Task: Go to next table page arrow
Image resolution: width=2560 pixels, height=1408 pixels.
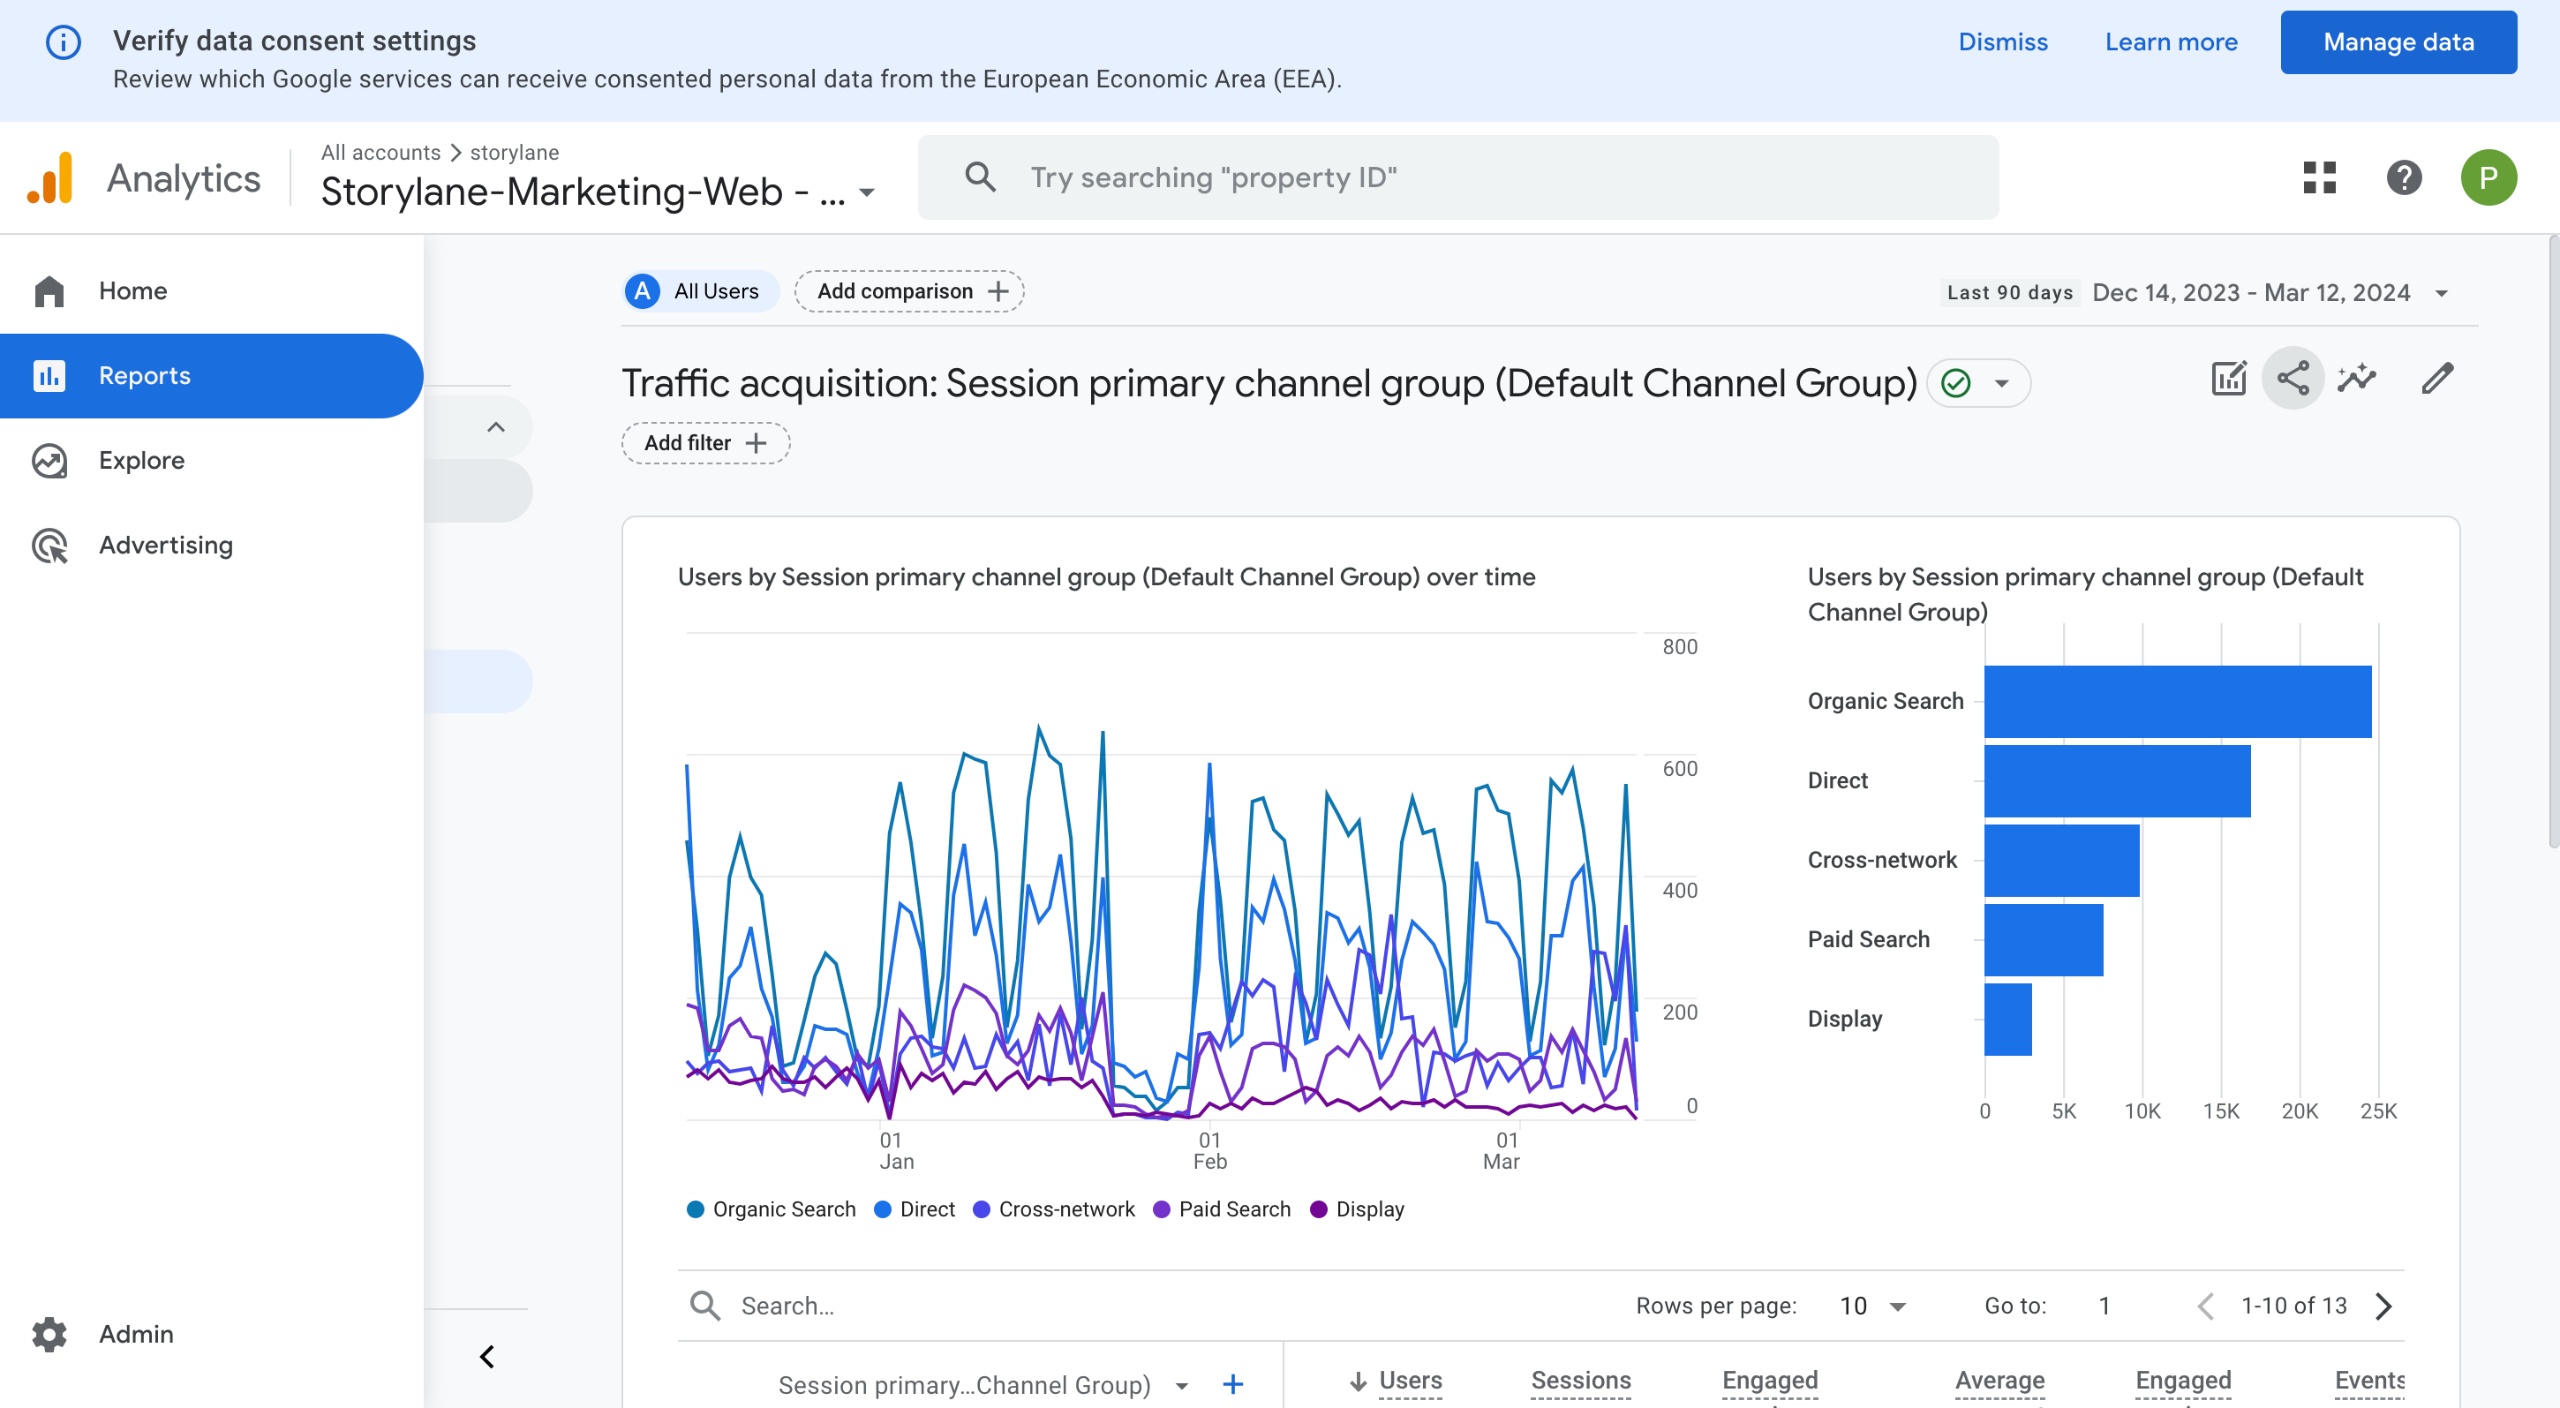Action: pos(2385,1306)
